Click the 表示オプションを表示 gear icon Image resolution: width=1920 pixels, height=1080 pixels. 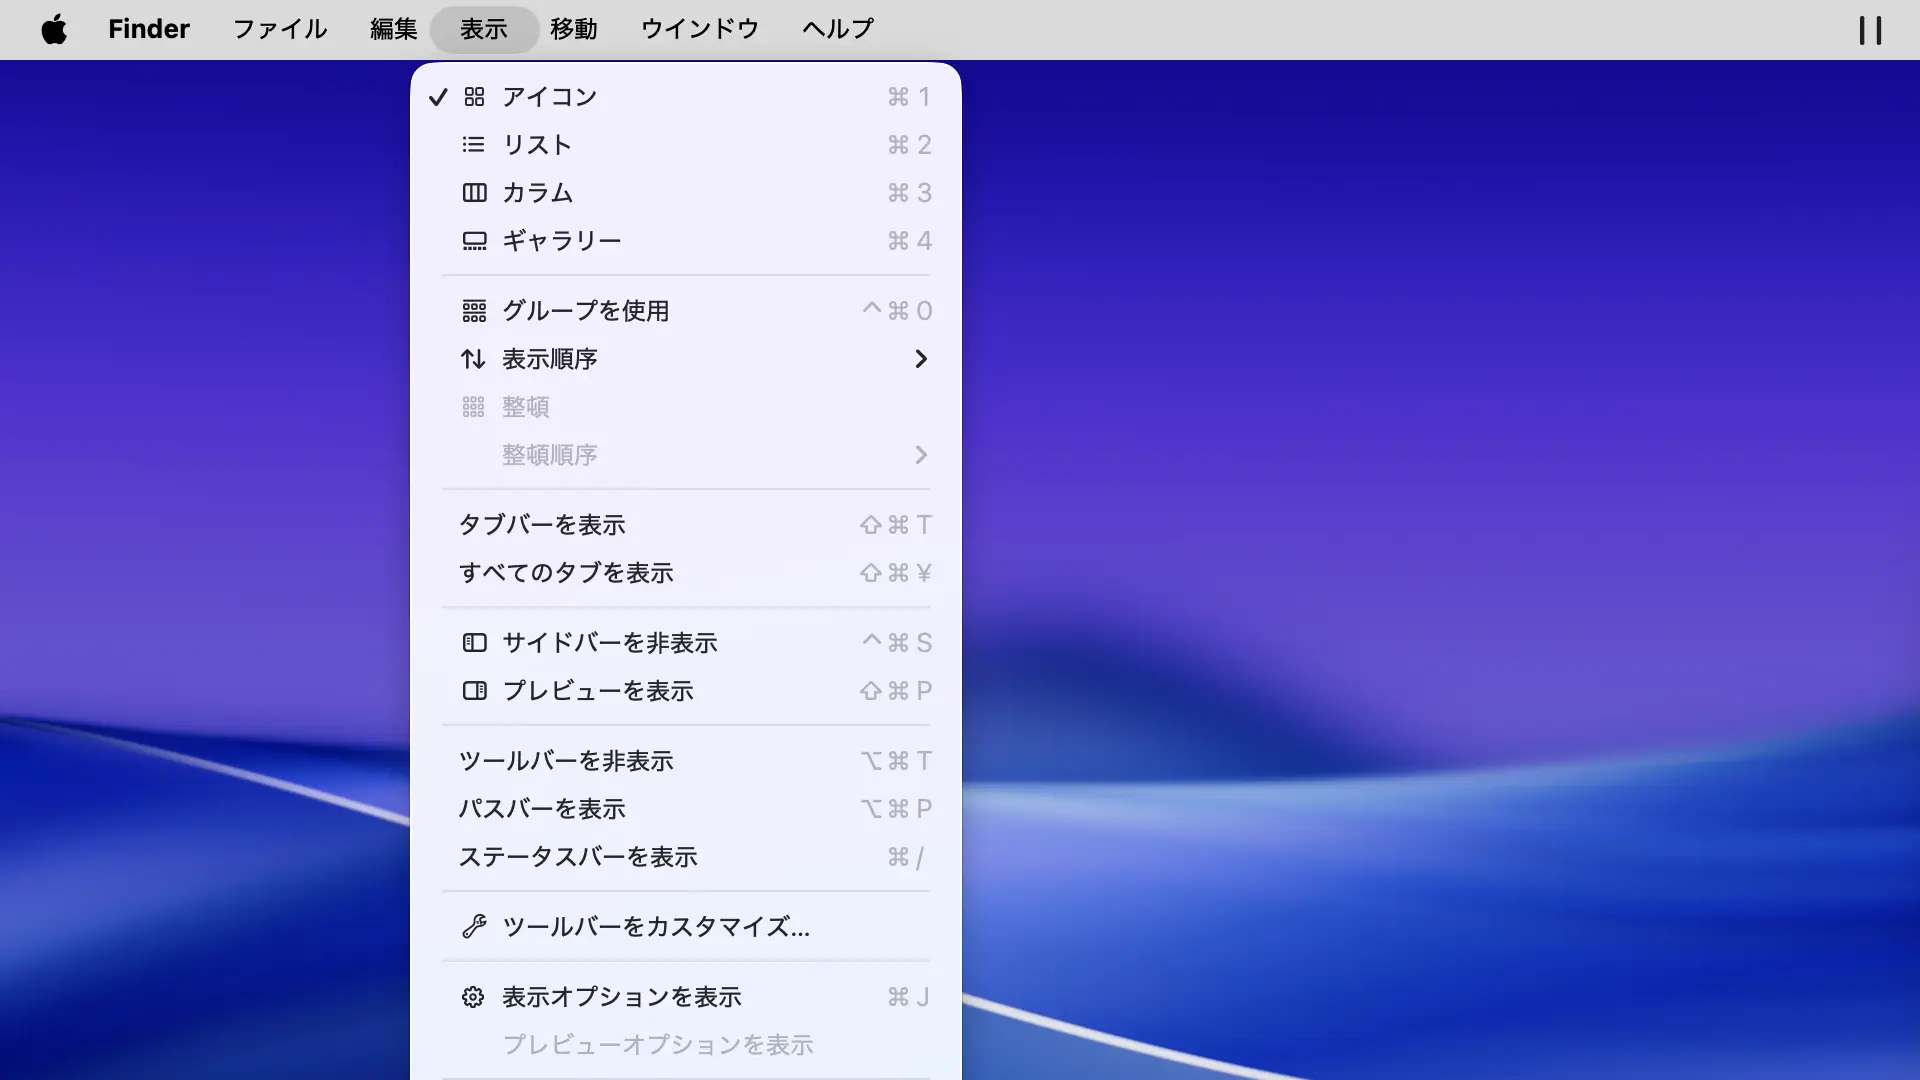(x=473, y=997)
